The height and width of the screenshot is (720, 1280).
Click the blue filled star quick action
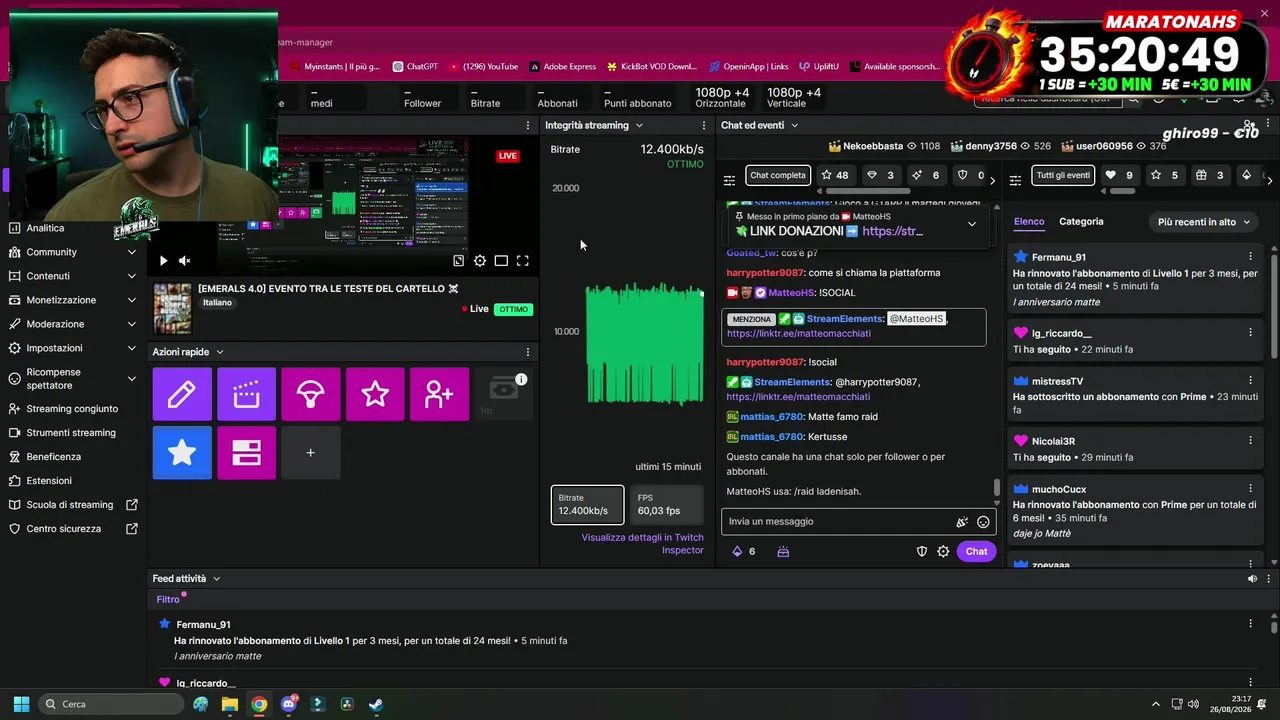pyautogui.click(x=182, y=453)
